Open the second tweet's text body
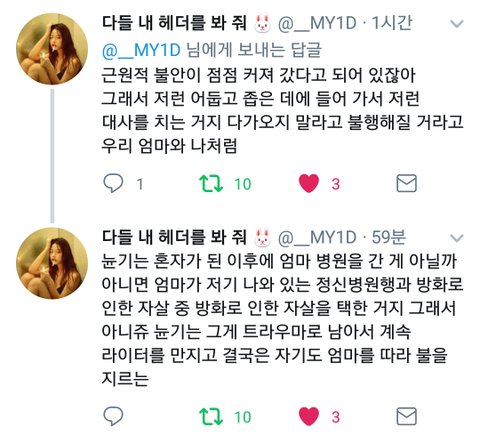This screenshot has width=480, height=435. click(282, 320)
